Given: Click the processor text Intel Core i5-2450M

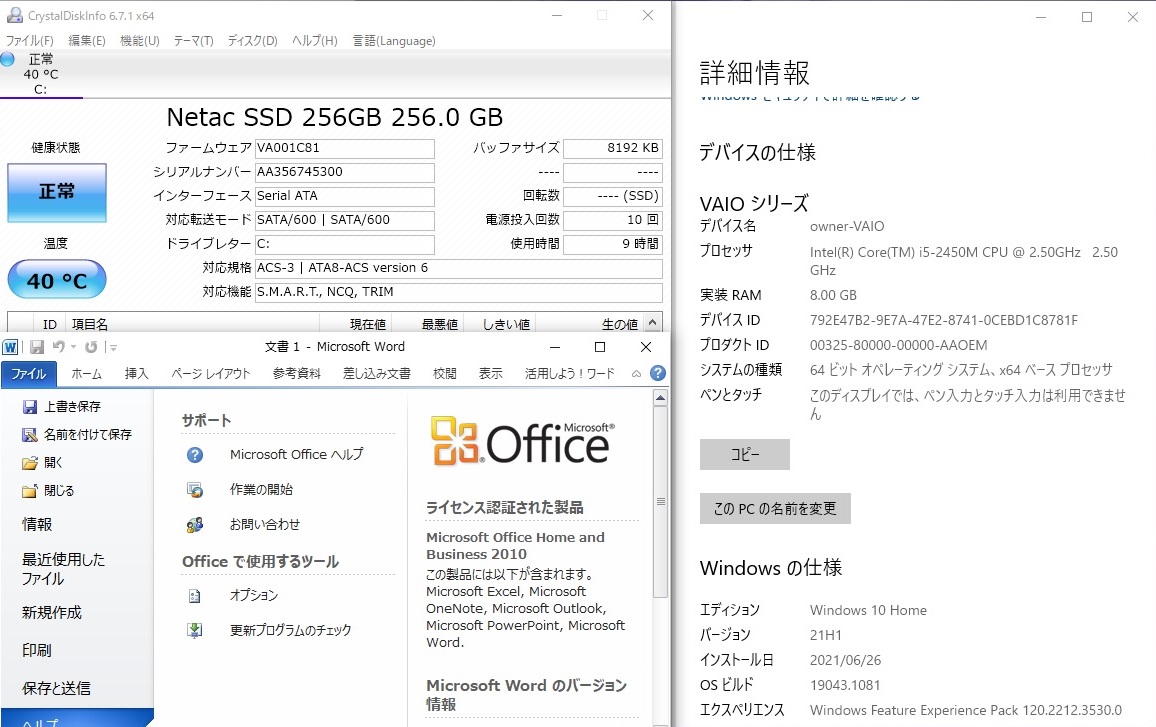Looking at the screenshot, I should click(x=964, y=261).
